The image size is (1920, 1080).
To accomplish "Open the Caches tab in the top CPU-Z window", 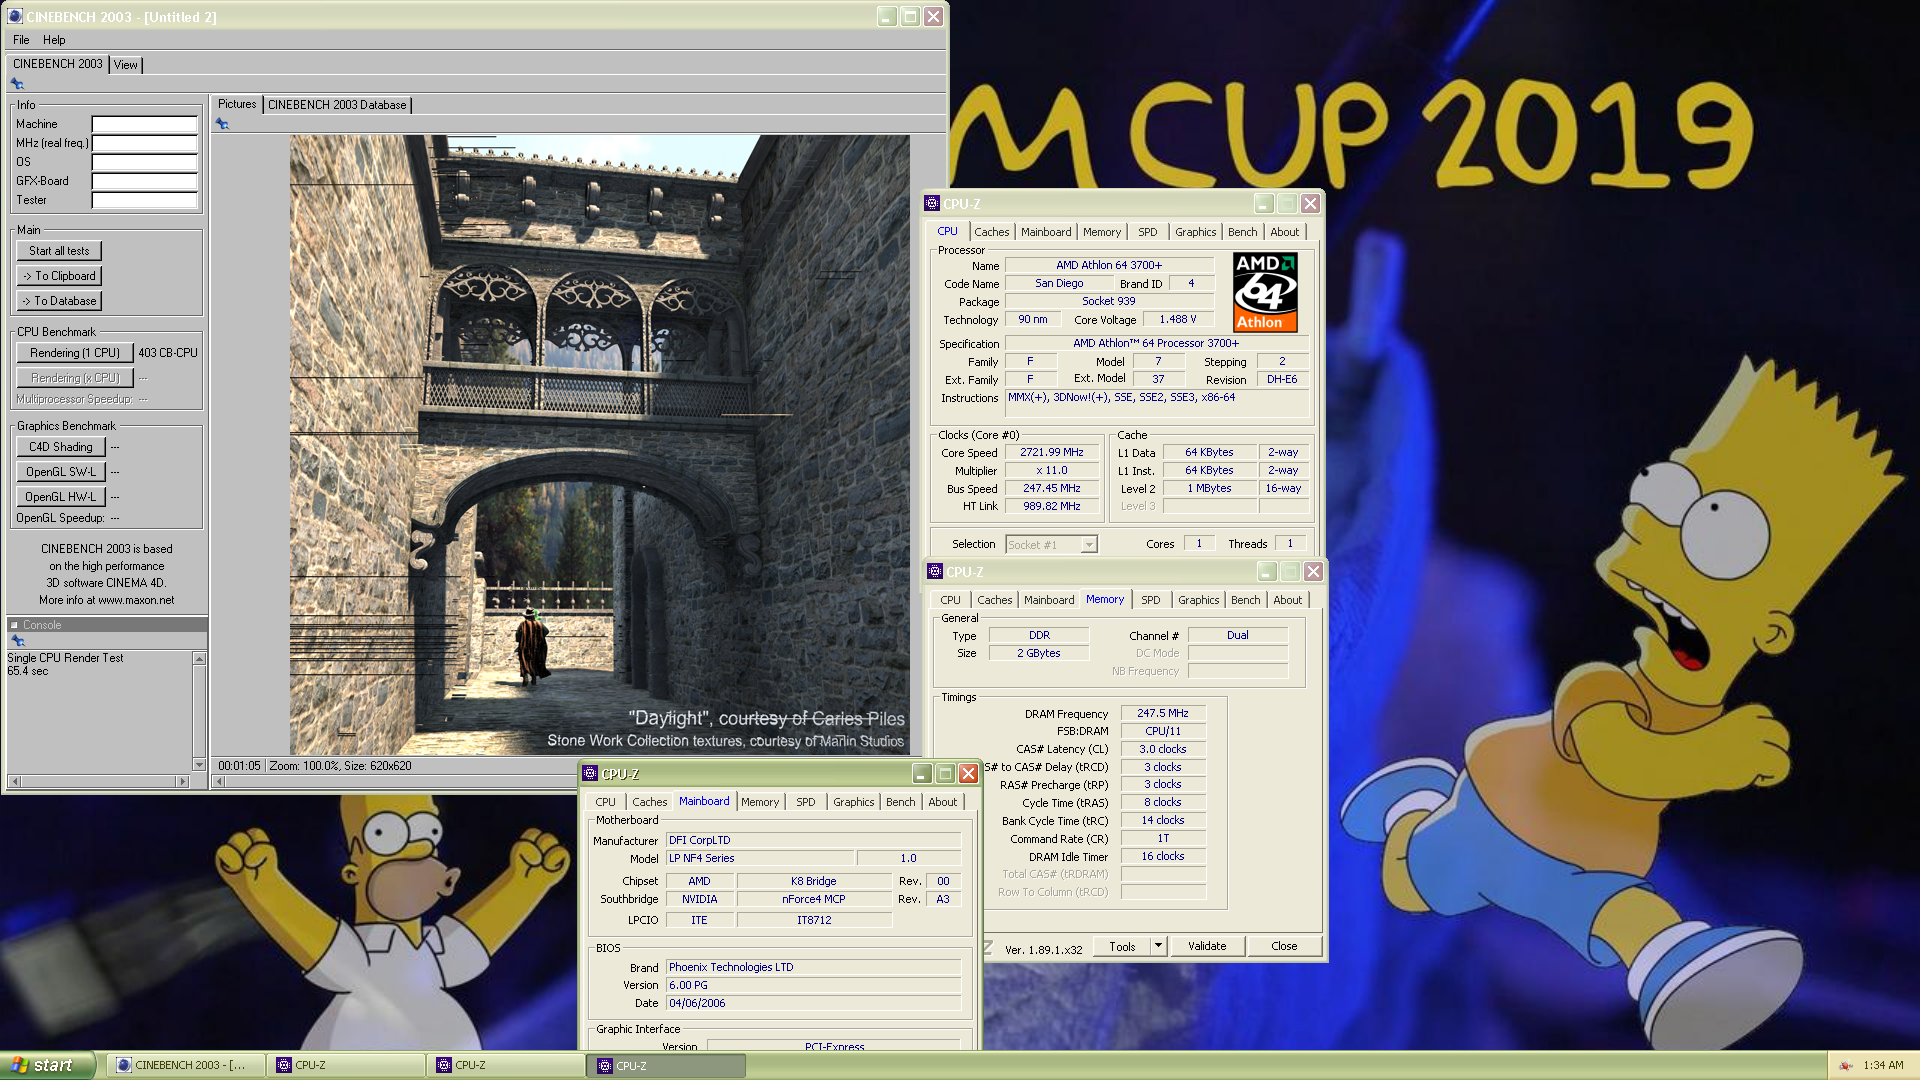I will [991, 232].
